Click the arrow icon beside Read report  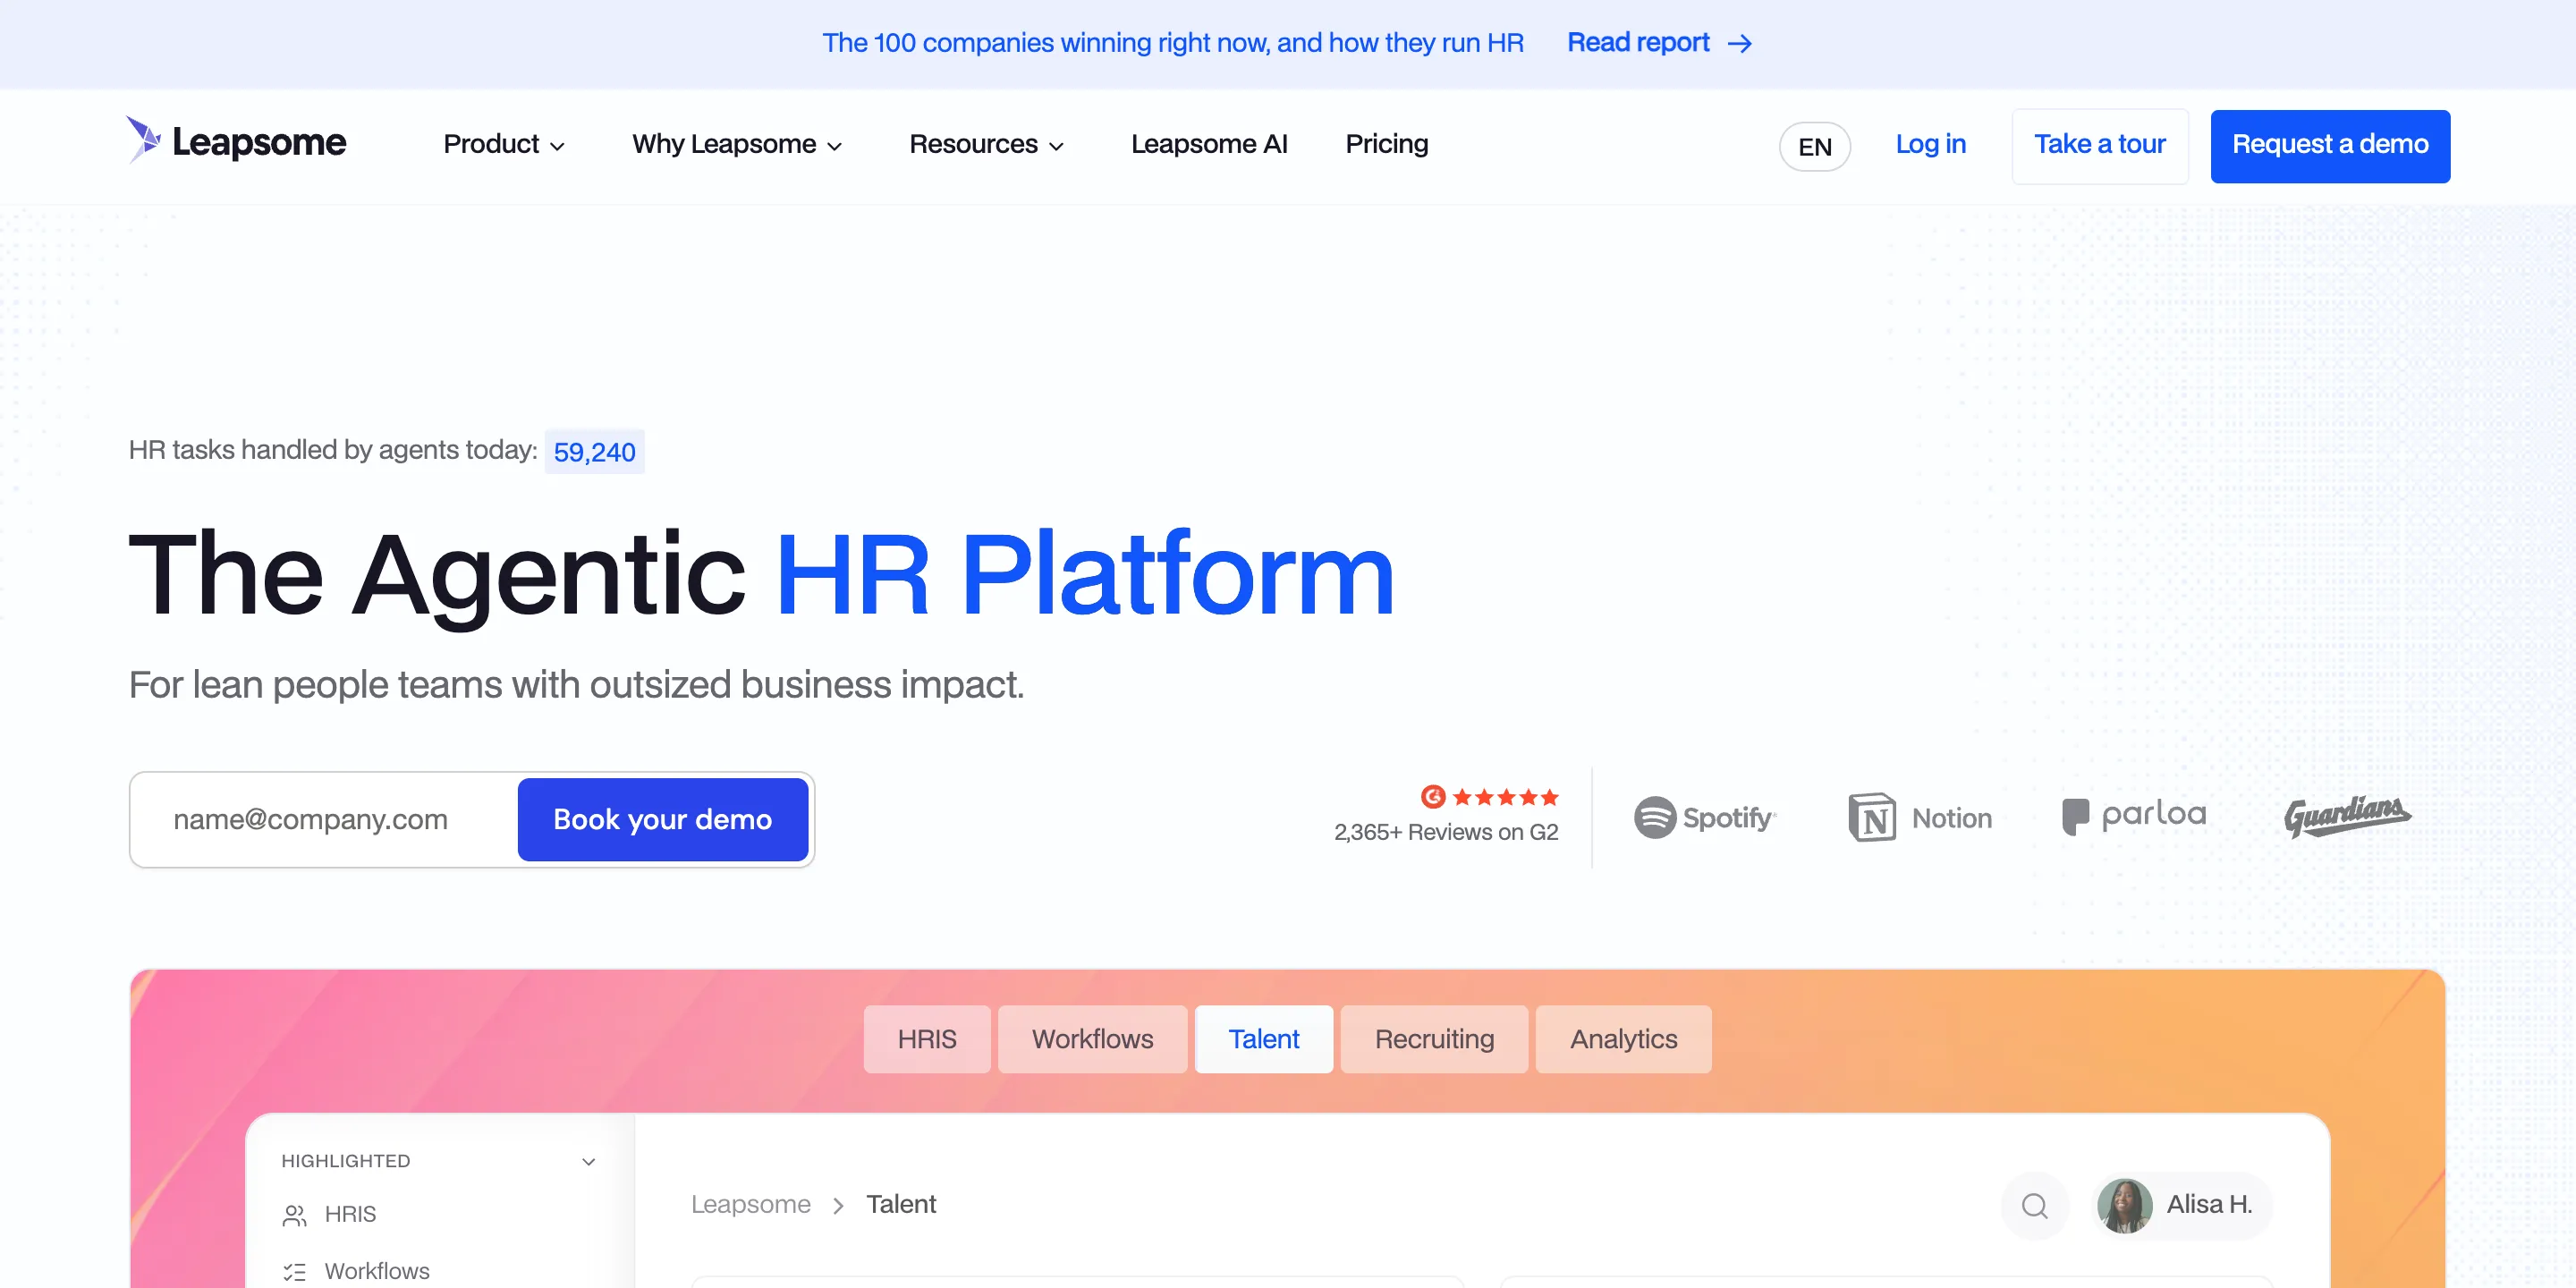tap(1740, 44)
